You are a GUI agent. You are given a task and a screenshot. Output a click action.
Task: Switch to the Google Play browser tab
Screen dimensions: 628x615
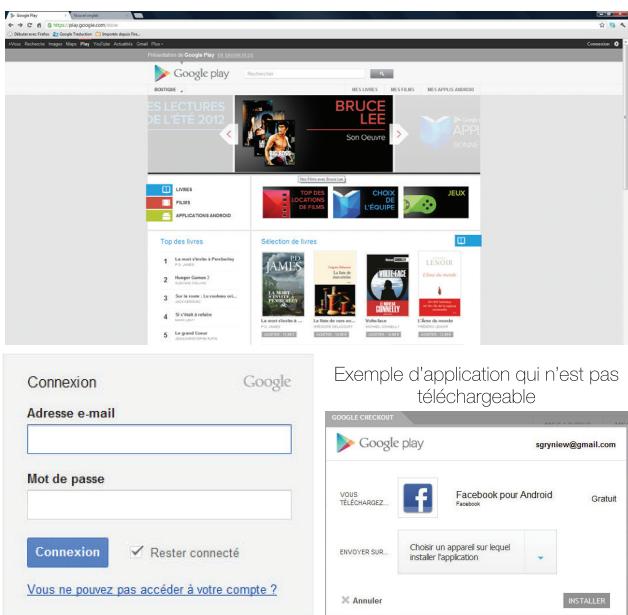[38, 15]
